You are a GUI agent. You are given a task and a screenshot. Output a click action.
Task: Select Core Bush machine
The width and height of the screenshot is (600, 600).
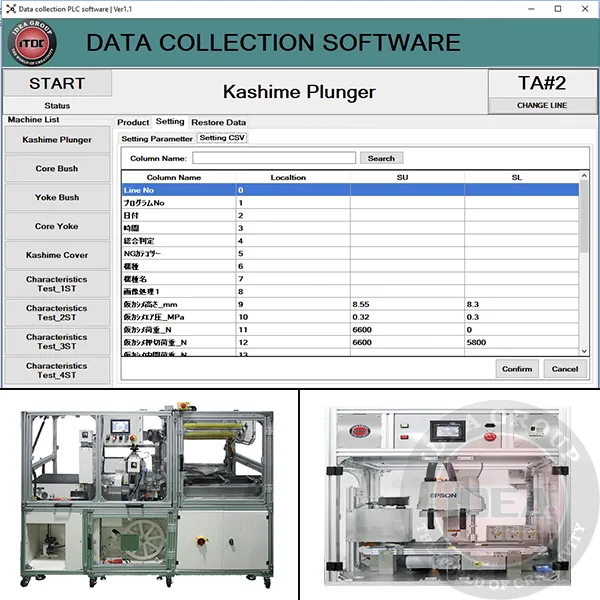(57, 168)
